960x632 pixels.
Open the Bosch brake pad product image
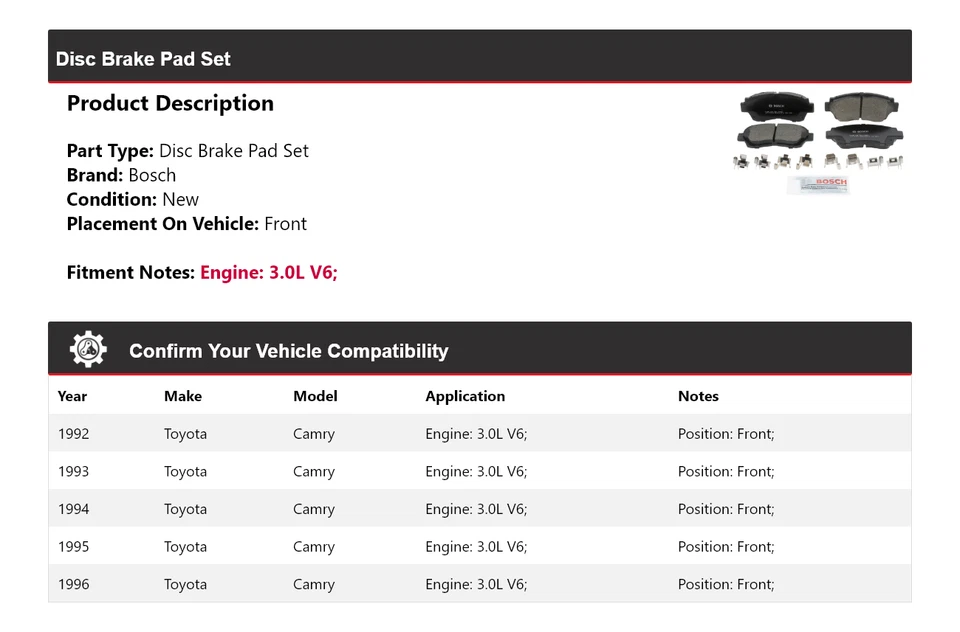(x=819, y=142)
